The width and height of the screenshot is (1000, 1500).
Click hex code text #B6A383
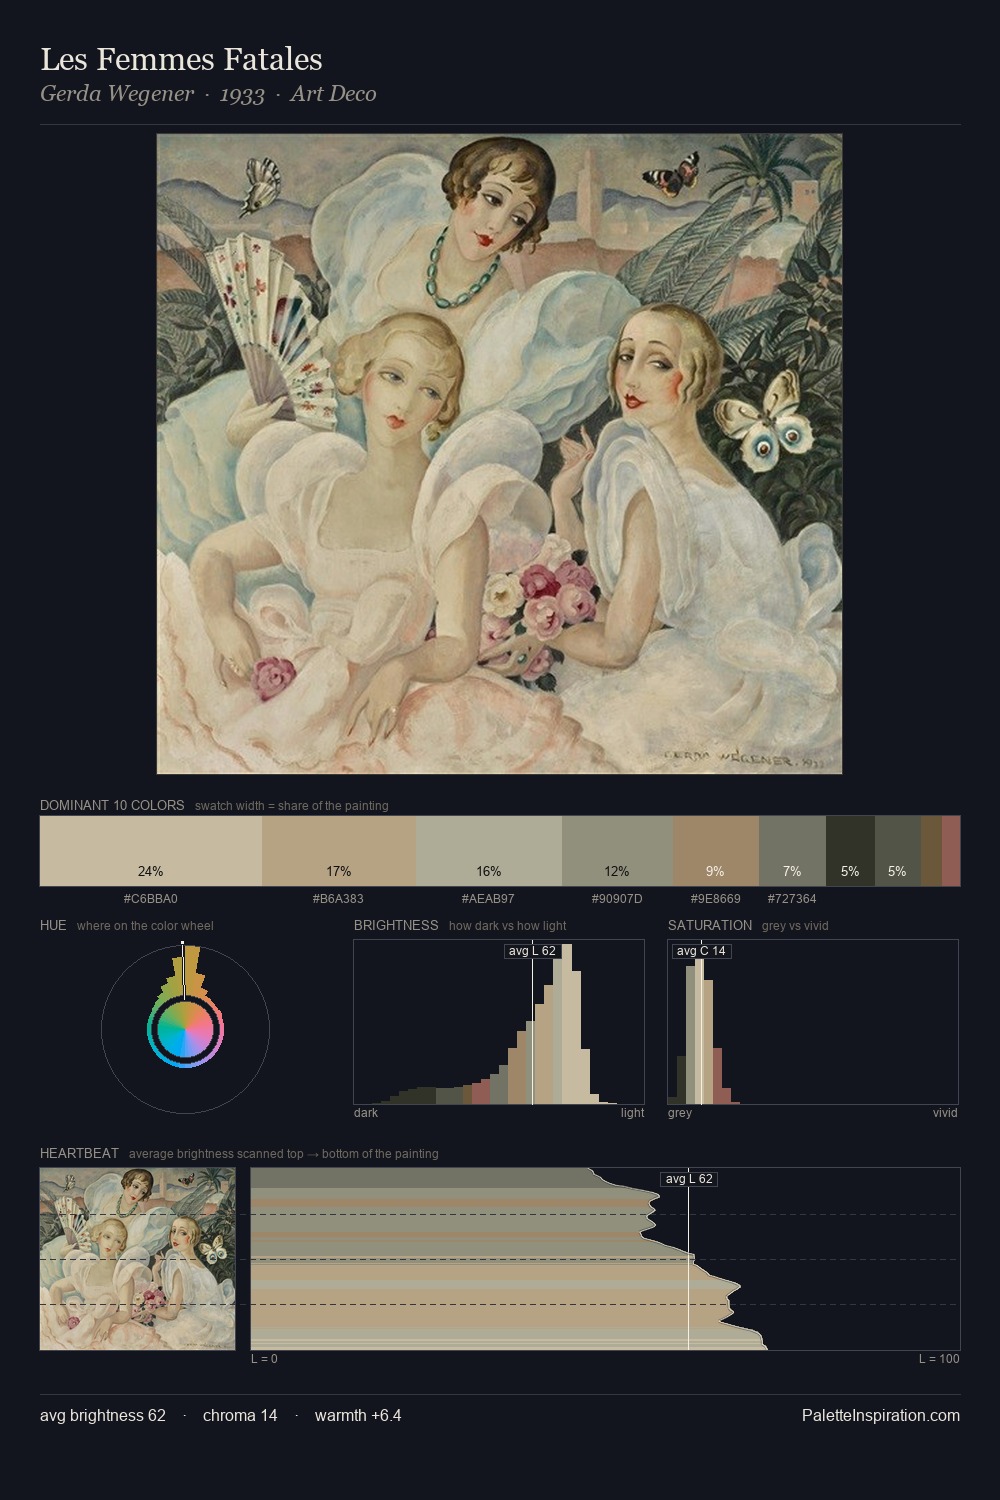pos(338,899)
